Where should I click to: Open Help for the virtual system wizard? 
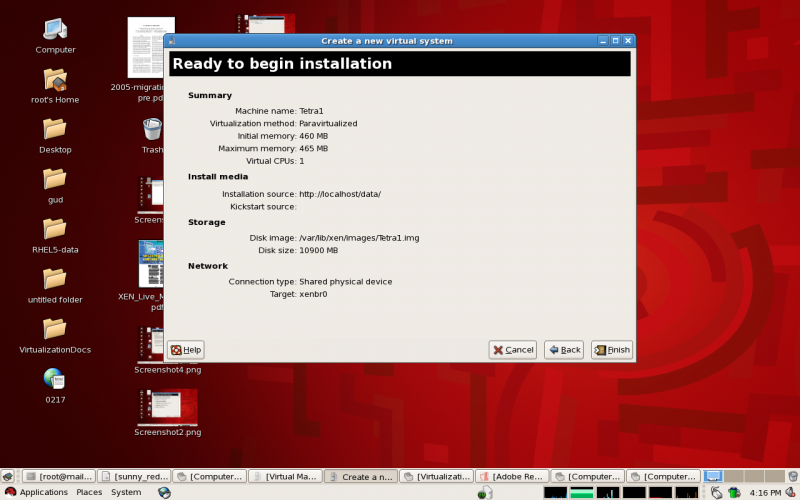[x=186, y=349]
